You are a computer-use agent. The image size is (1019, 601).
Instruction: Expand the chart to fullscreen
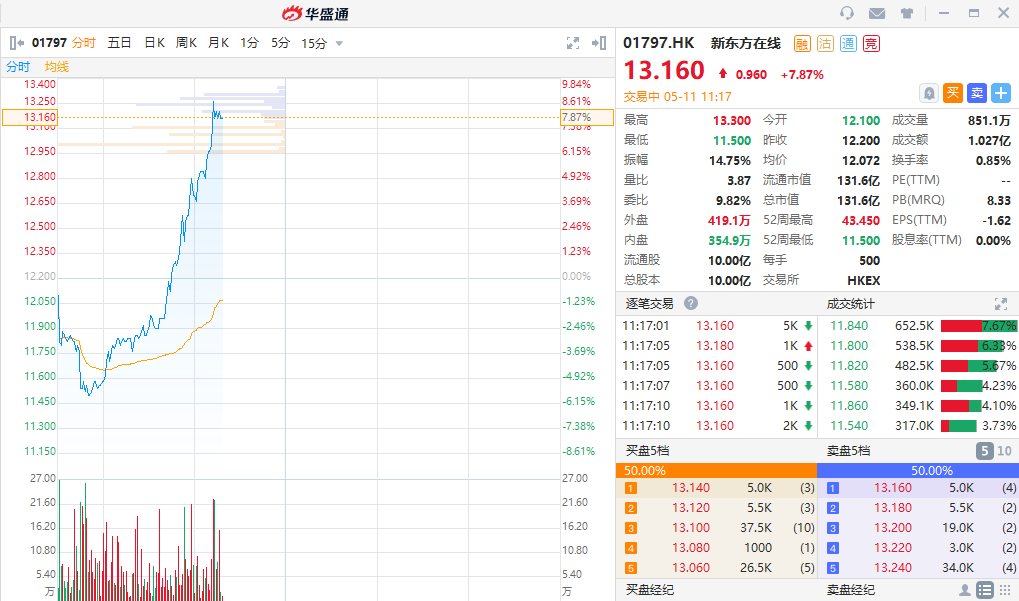[573, 43]
